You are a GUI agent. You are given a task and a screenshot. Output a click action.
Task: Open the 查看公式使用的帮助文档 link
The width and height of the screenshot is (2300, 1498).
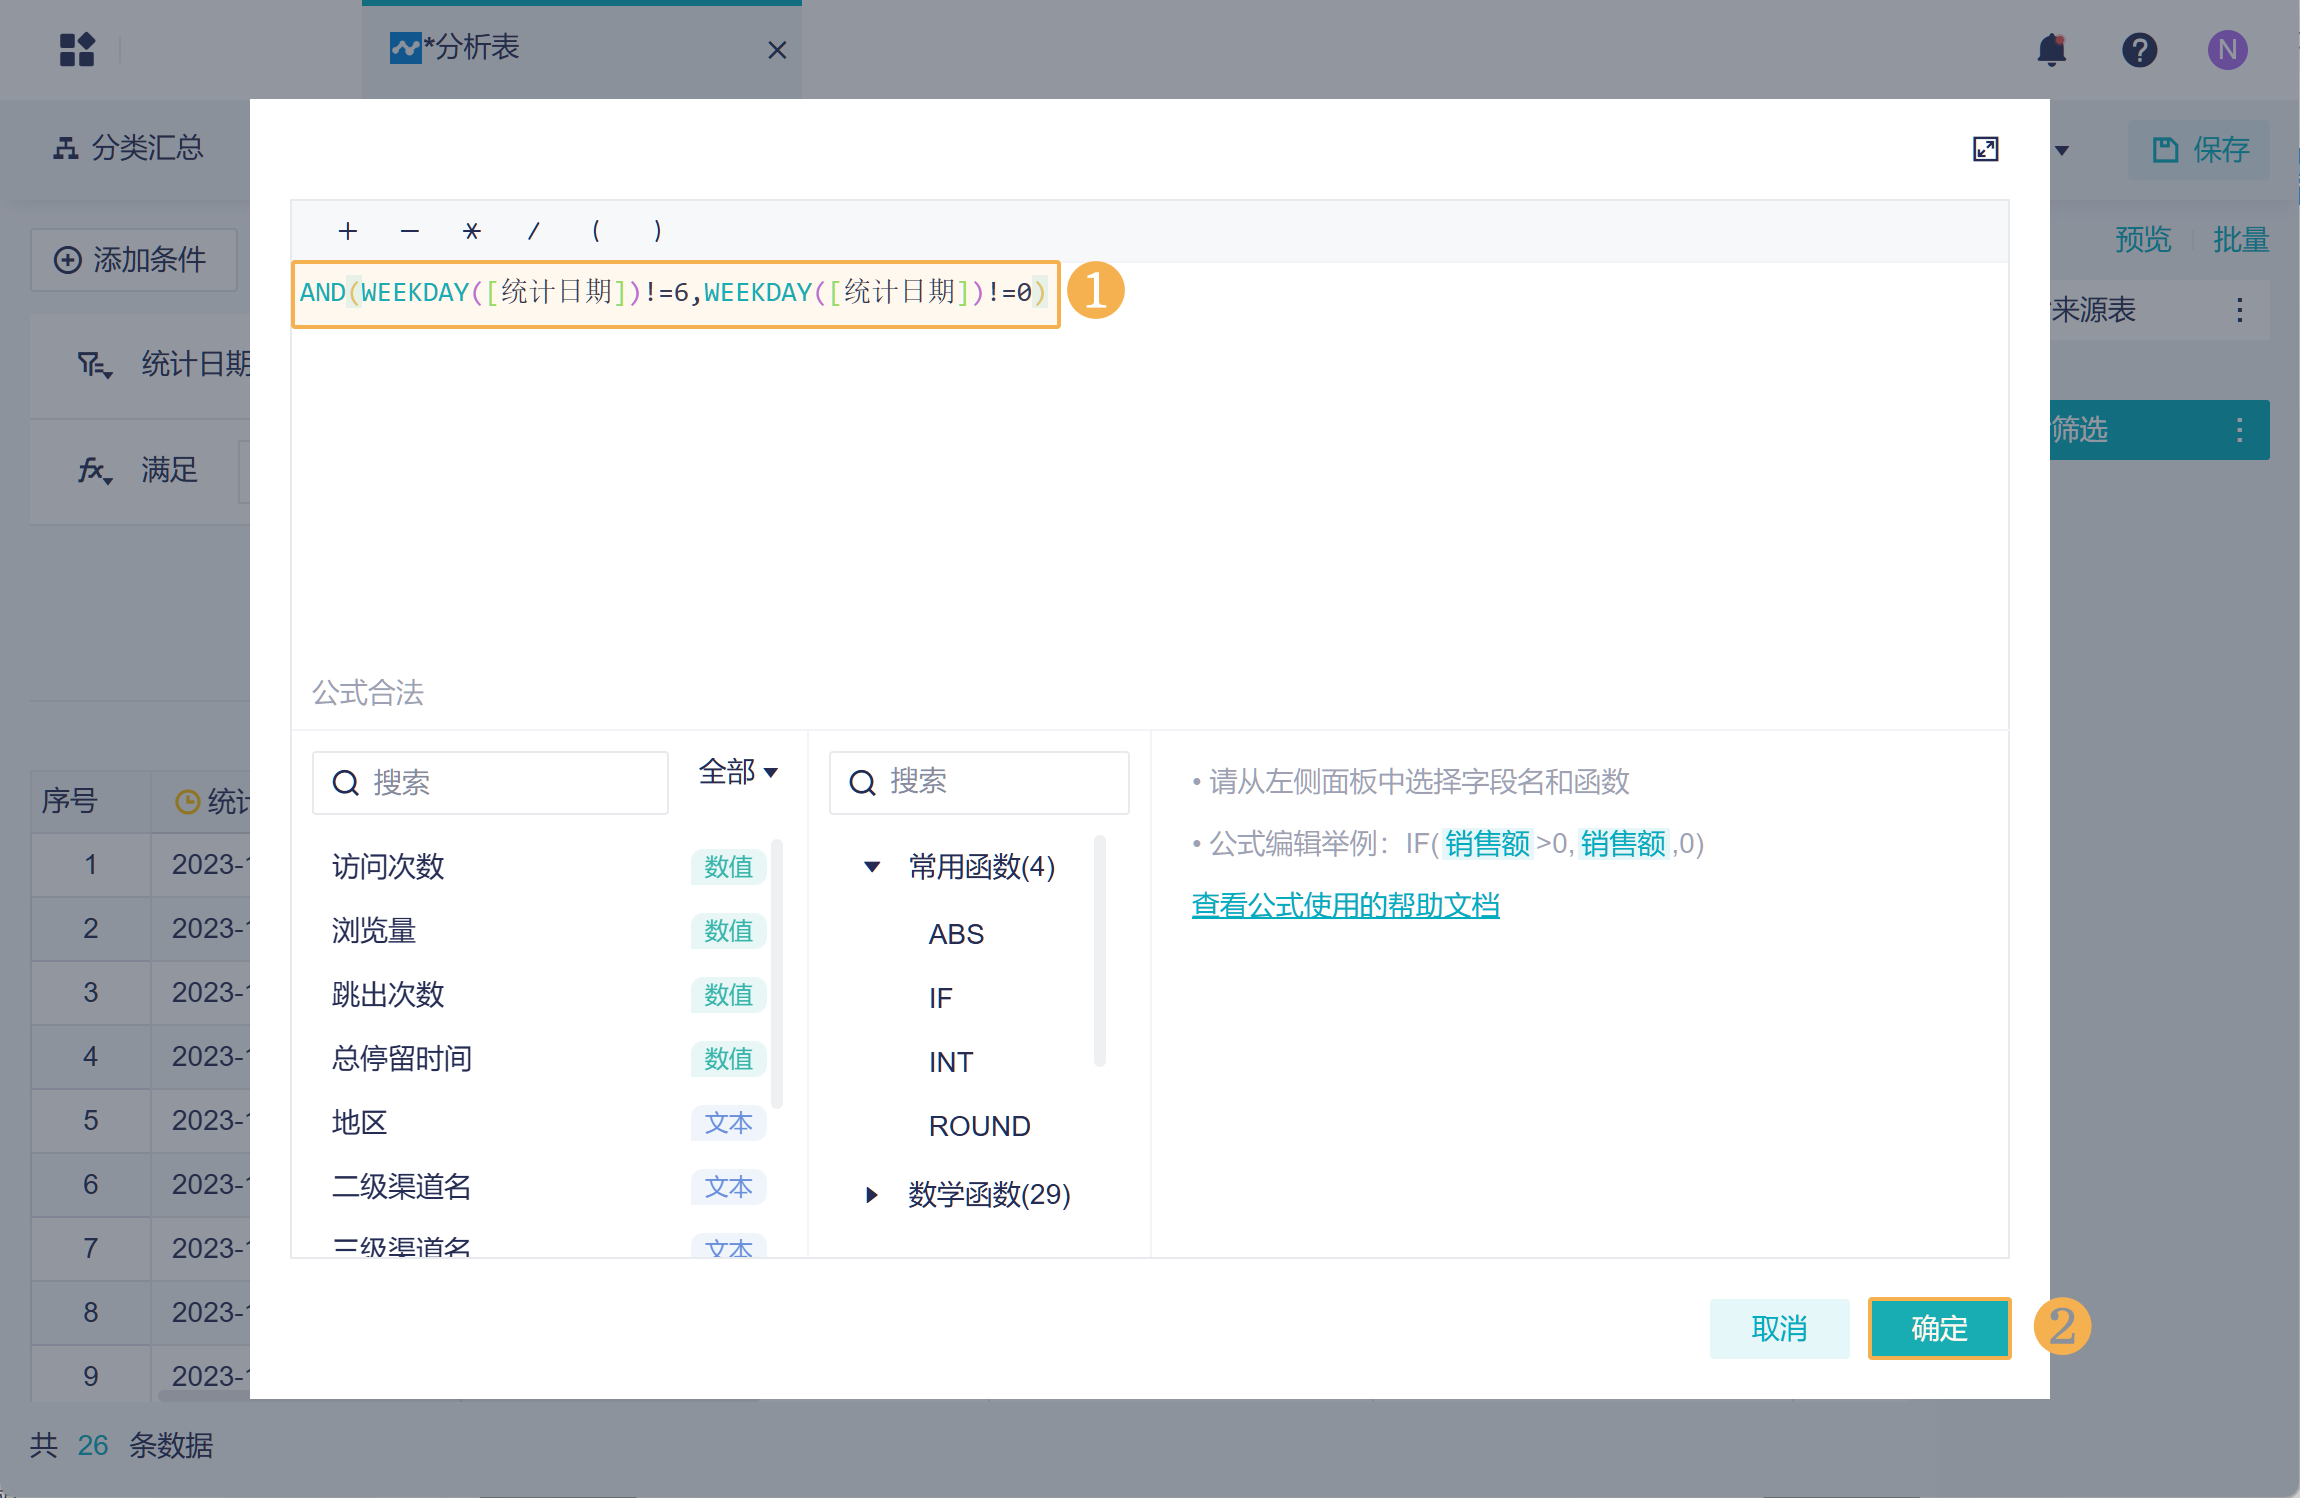(x=1345, y=905)
